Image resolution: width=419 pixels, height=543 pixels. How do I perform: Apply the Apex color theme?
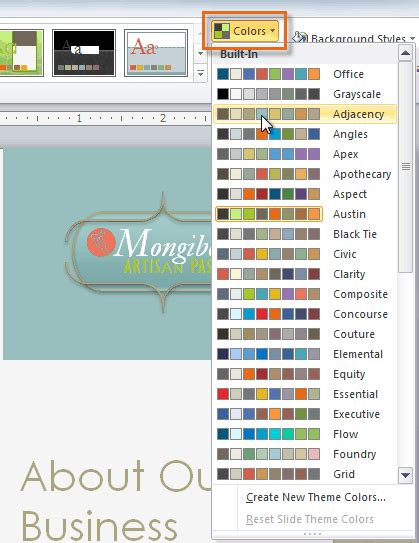[x=305, y=154]
